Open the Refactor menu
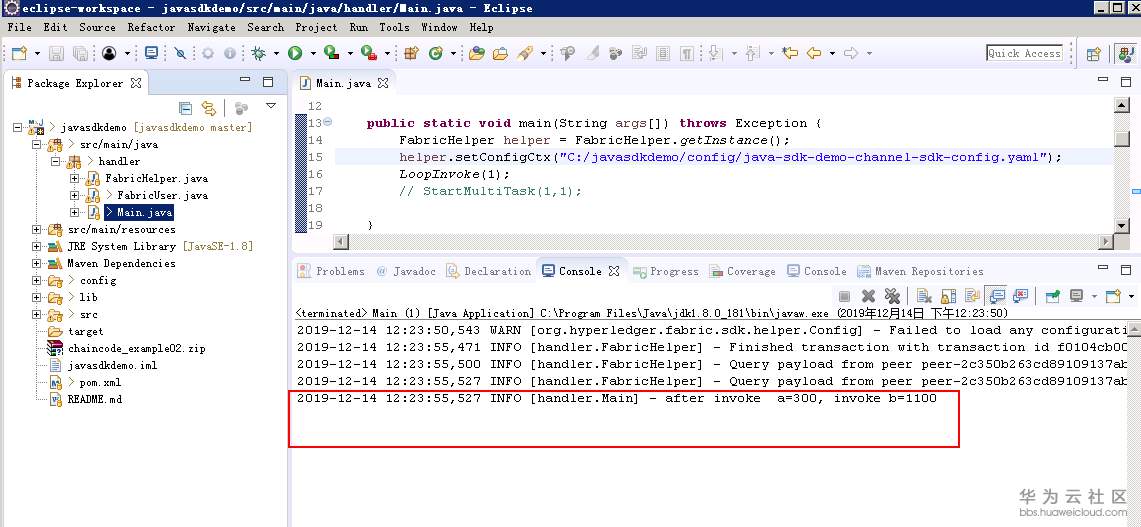The height and width of the screenshot is (527, 1141). [151, 28]
